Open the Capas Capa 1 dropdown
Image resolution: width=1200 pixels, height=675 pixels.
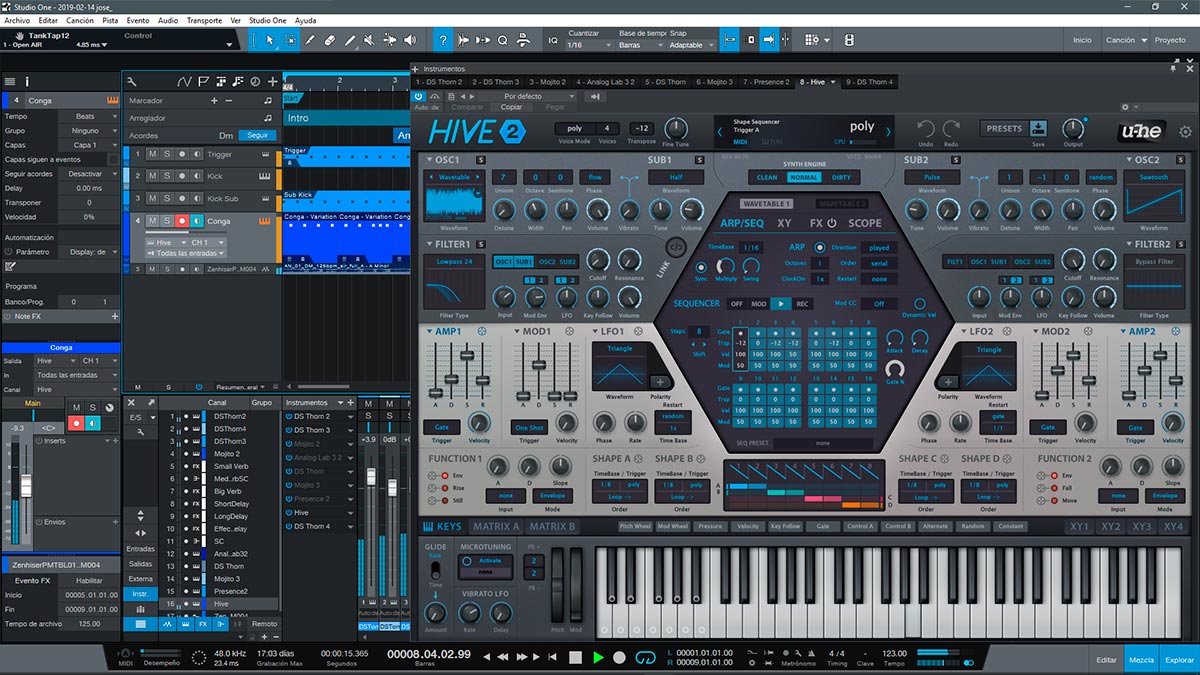click(x=90, y=145)
